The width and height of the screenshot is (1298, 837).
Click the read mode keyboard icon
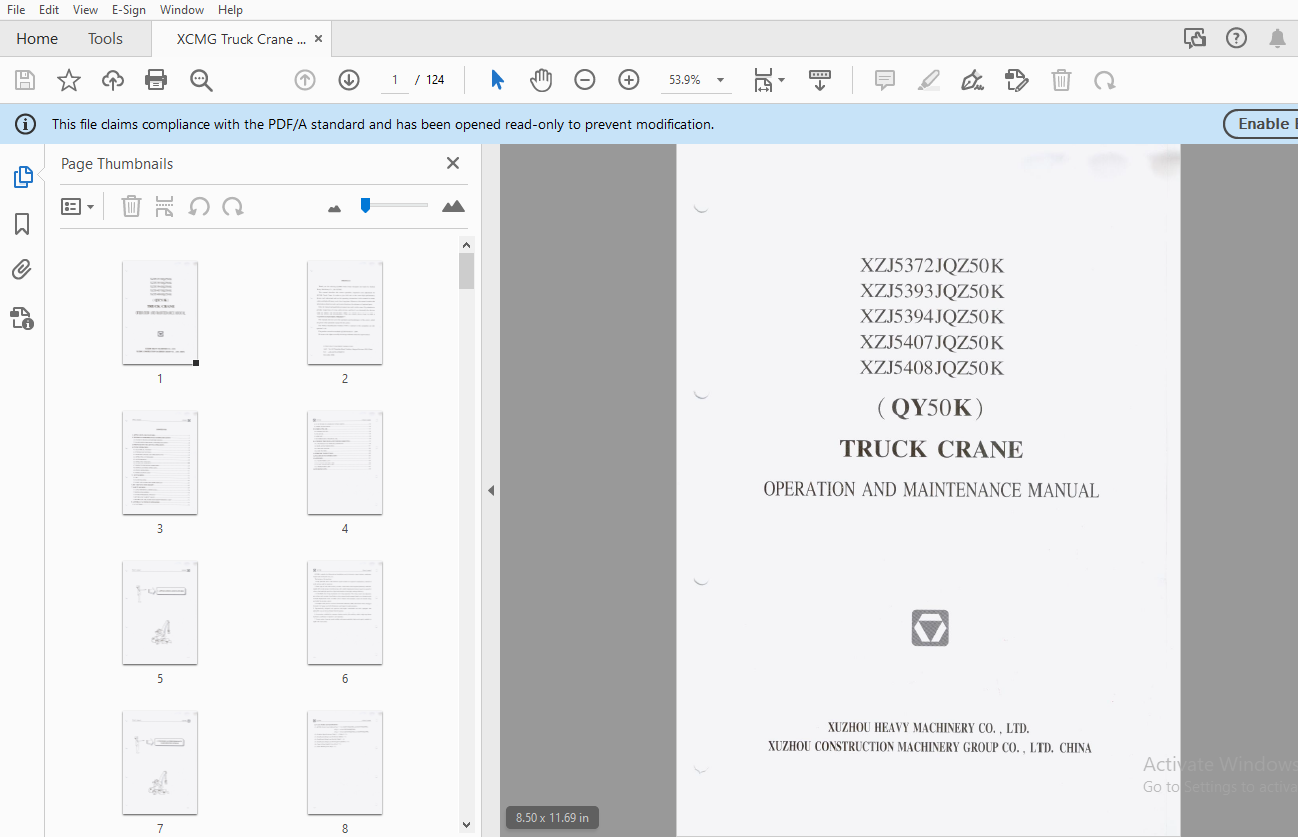coord(820,80)
